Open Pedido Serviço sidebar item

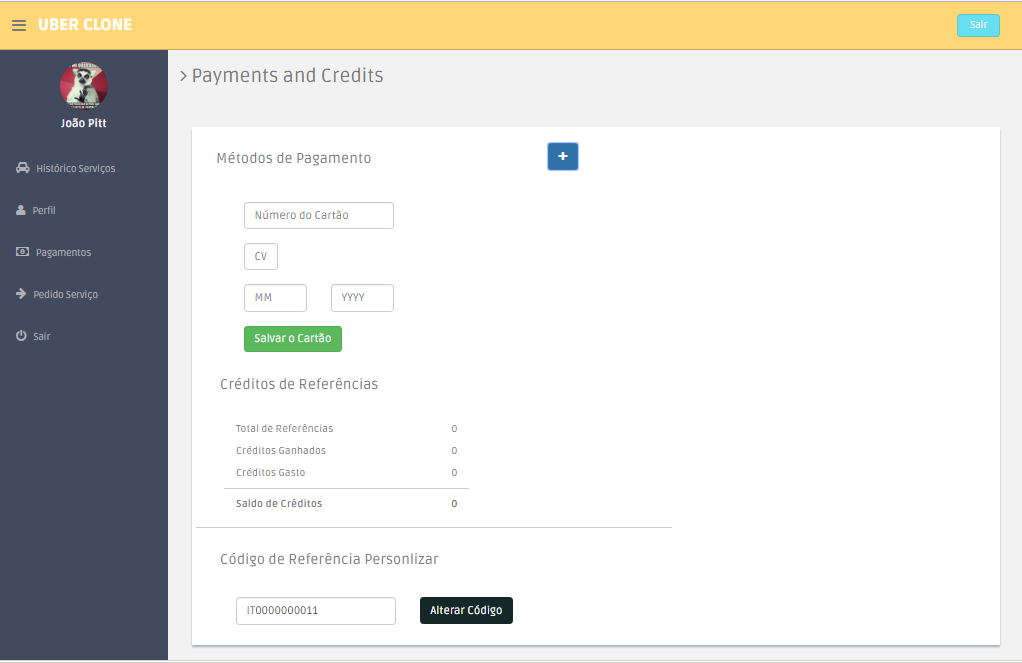coord(65,295)
